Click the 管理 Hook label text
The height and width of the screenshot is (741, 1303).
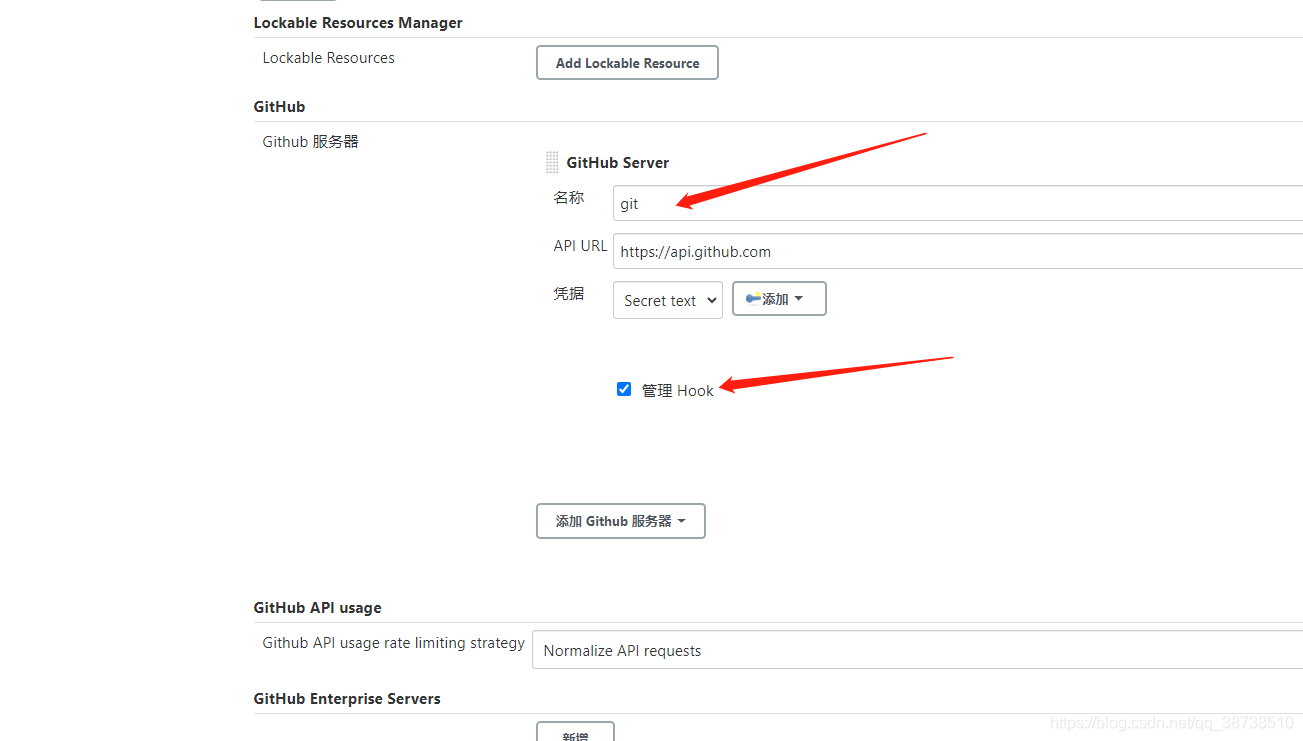[x=678, y=390]
